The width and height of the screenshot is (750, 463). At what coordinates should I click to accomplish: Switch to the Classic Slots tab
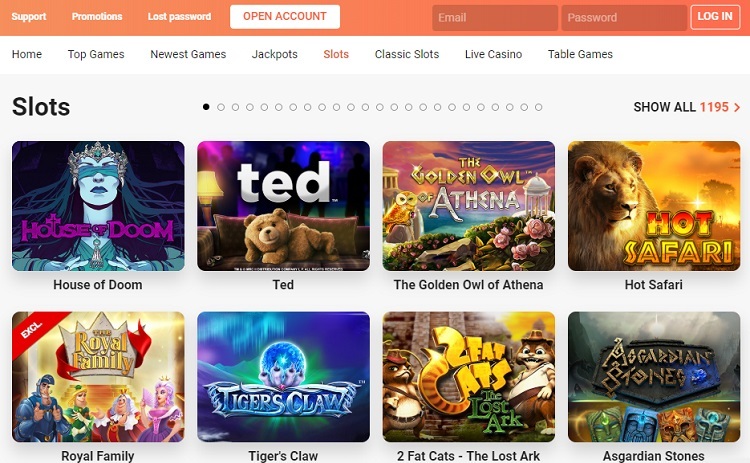pos(407,54)
